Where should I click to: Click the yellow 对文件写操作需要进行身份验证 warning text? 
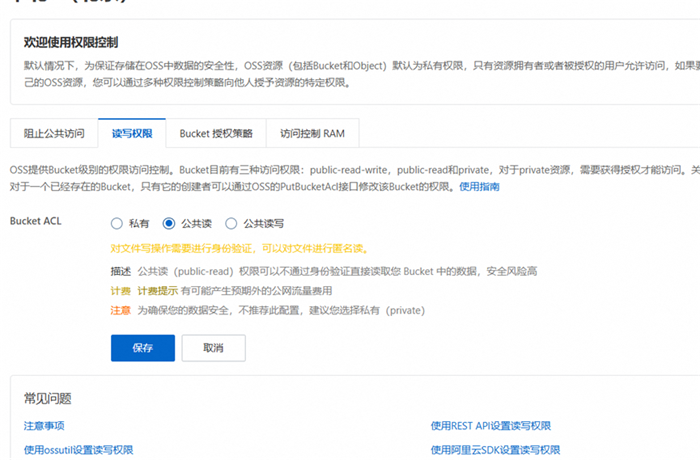point(240,249)
